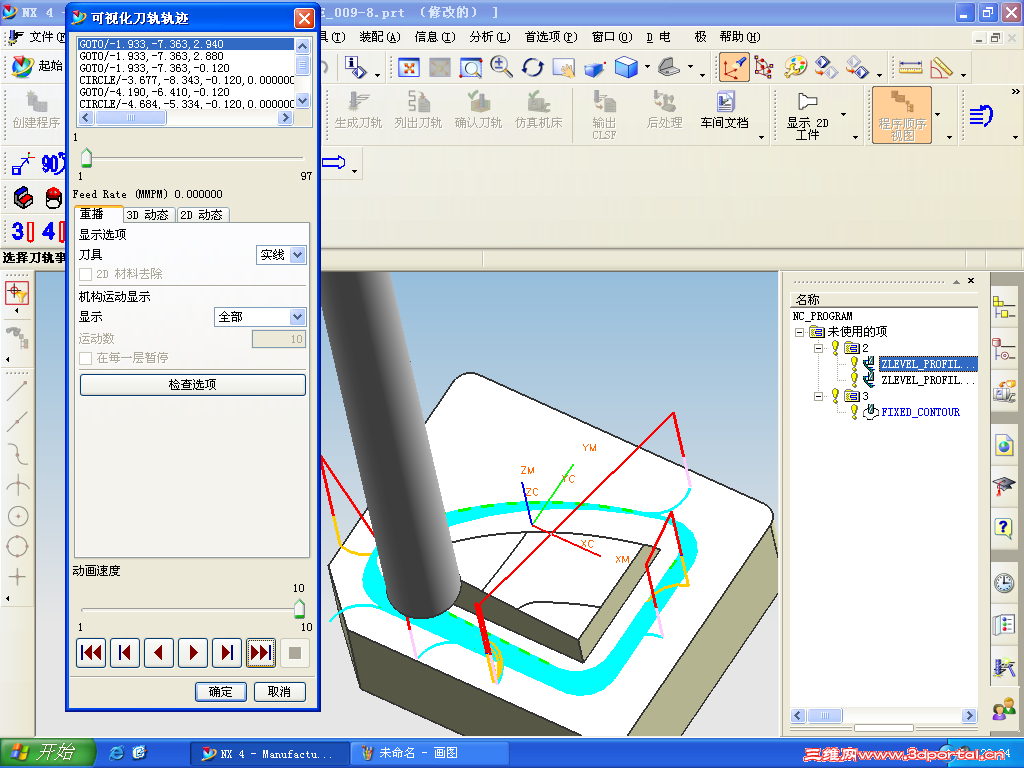Click the disabled motion count input field
This screenshot has height=768, width=1024.
[x=279, y=339]
